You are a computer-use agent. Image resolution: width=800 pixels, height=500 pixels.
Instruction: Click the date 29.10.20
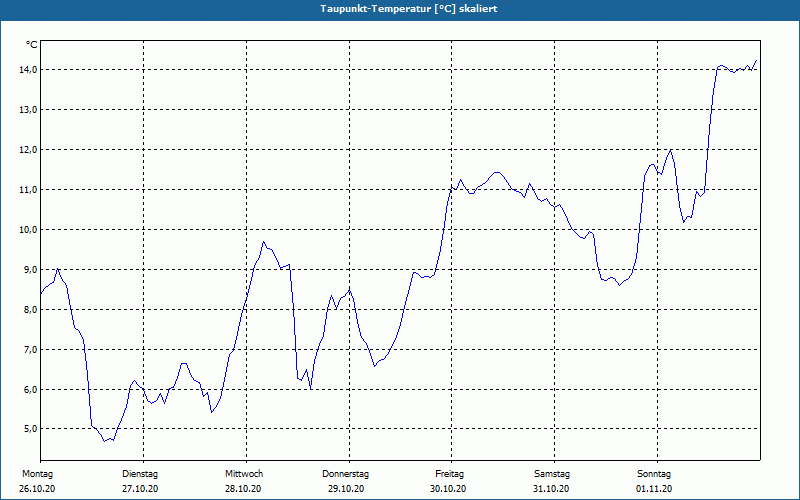346,489
